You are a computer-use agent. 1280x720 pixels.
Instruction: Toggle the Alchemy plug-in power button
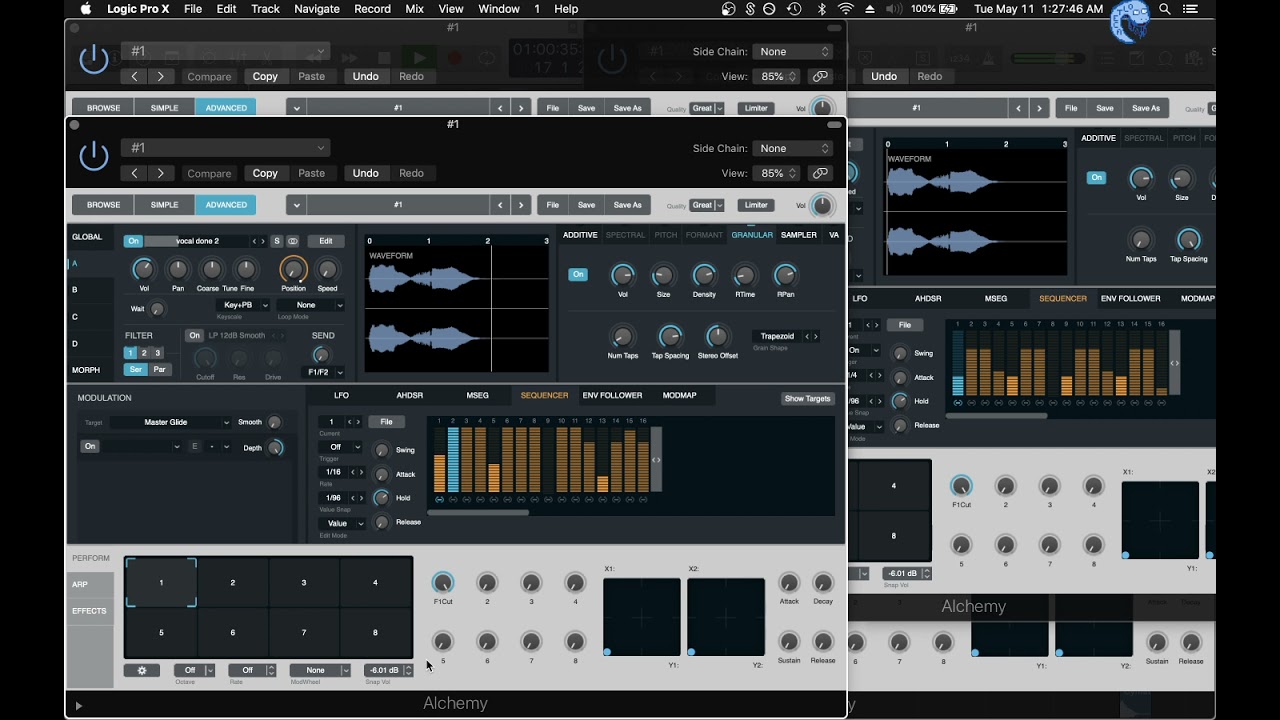[93, 155]
